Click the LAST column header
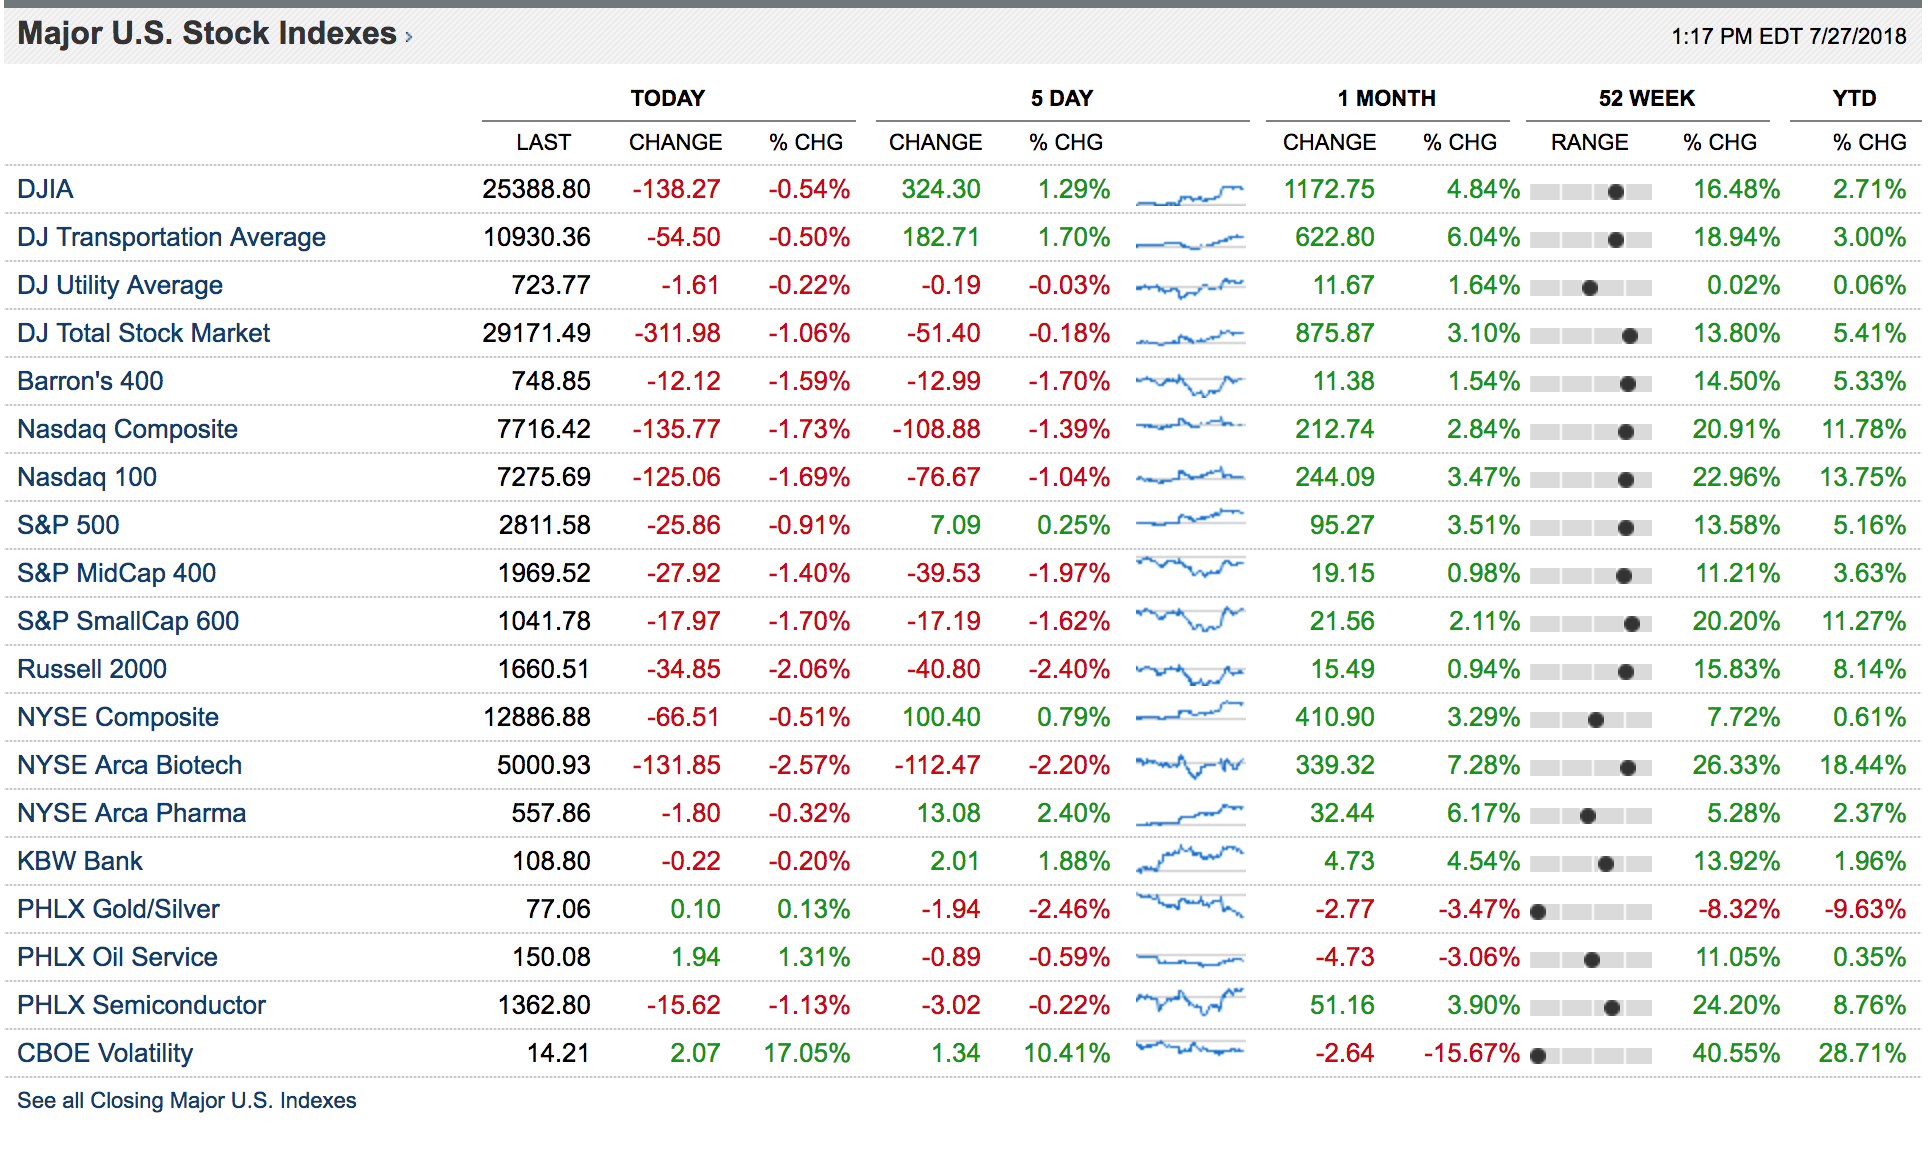1928x1150 pixels. click(x=544, y=142)
